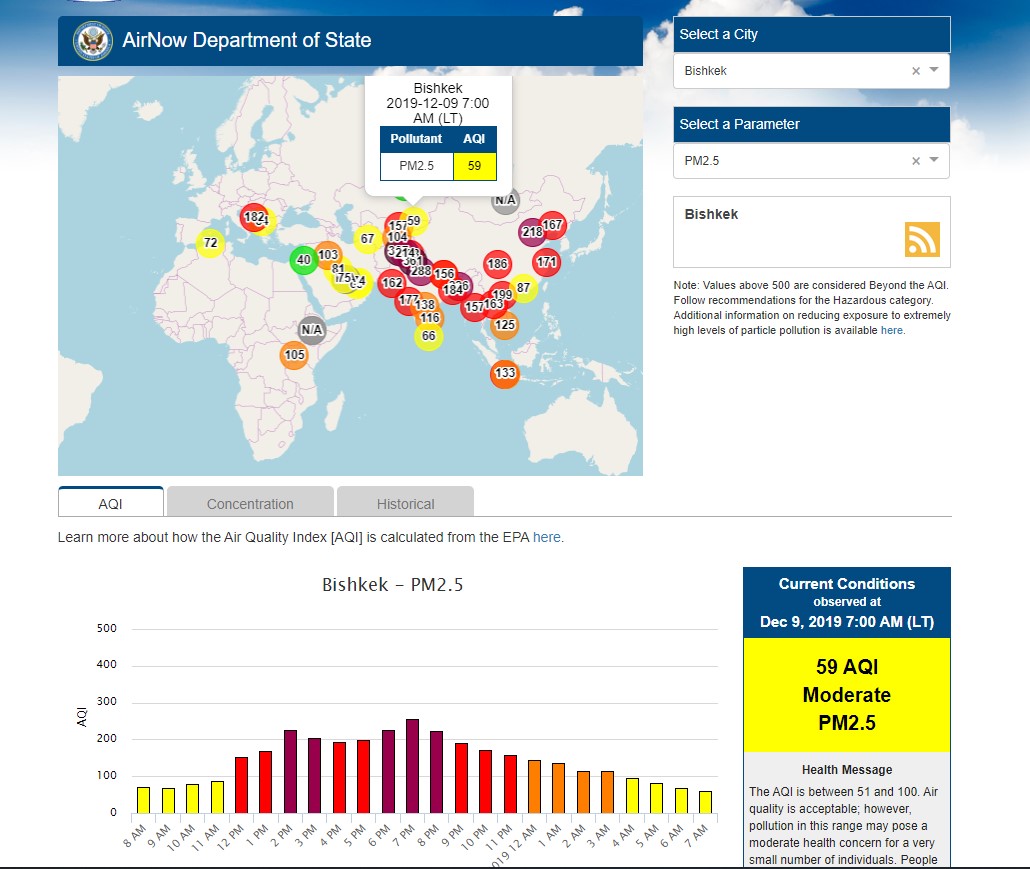Image resolution: width=1030 pixels, height=869 pixels.
Task: Open the particle pollution 'here' link
Action: pos(891,330)
